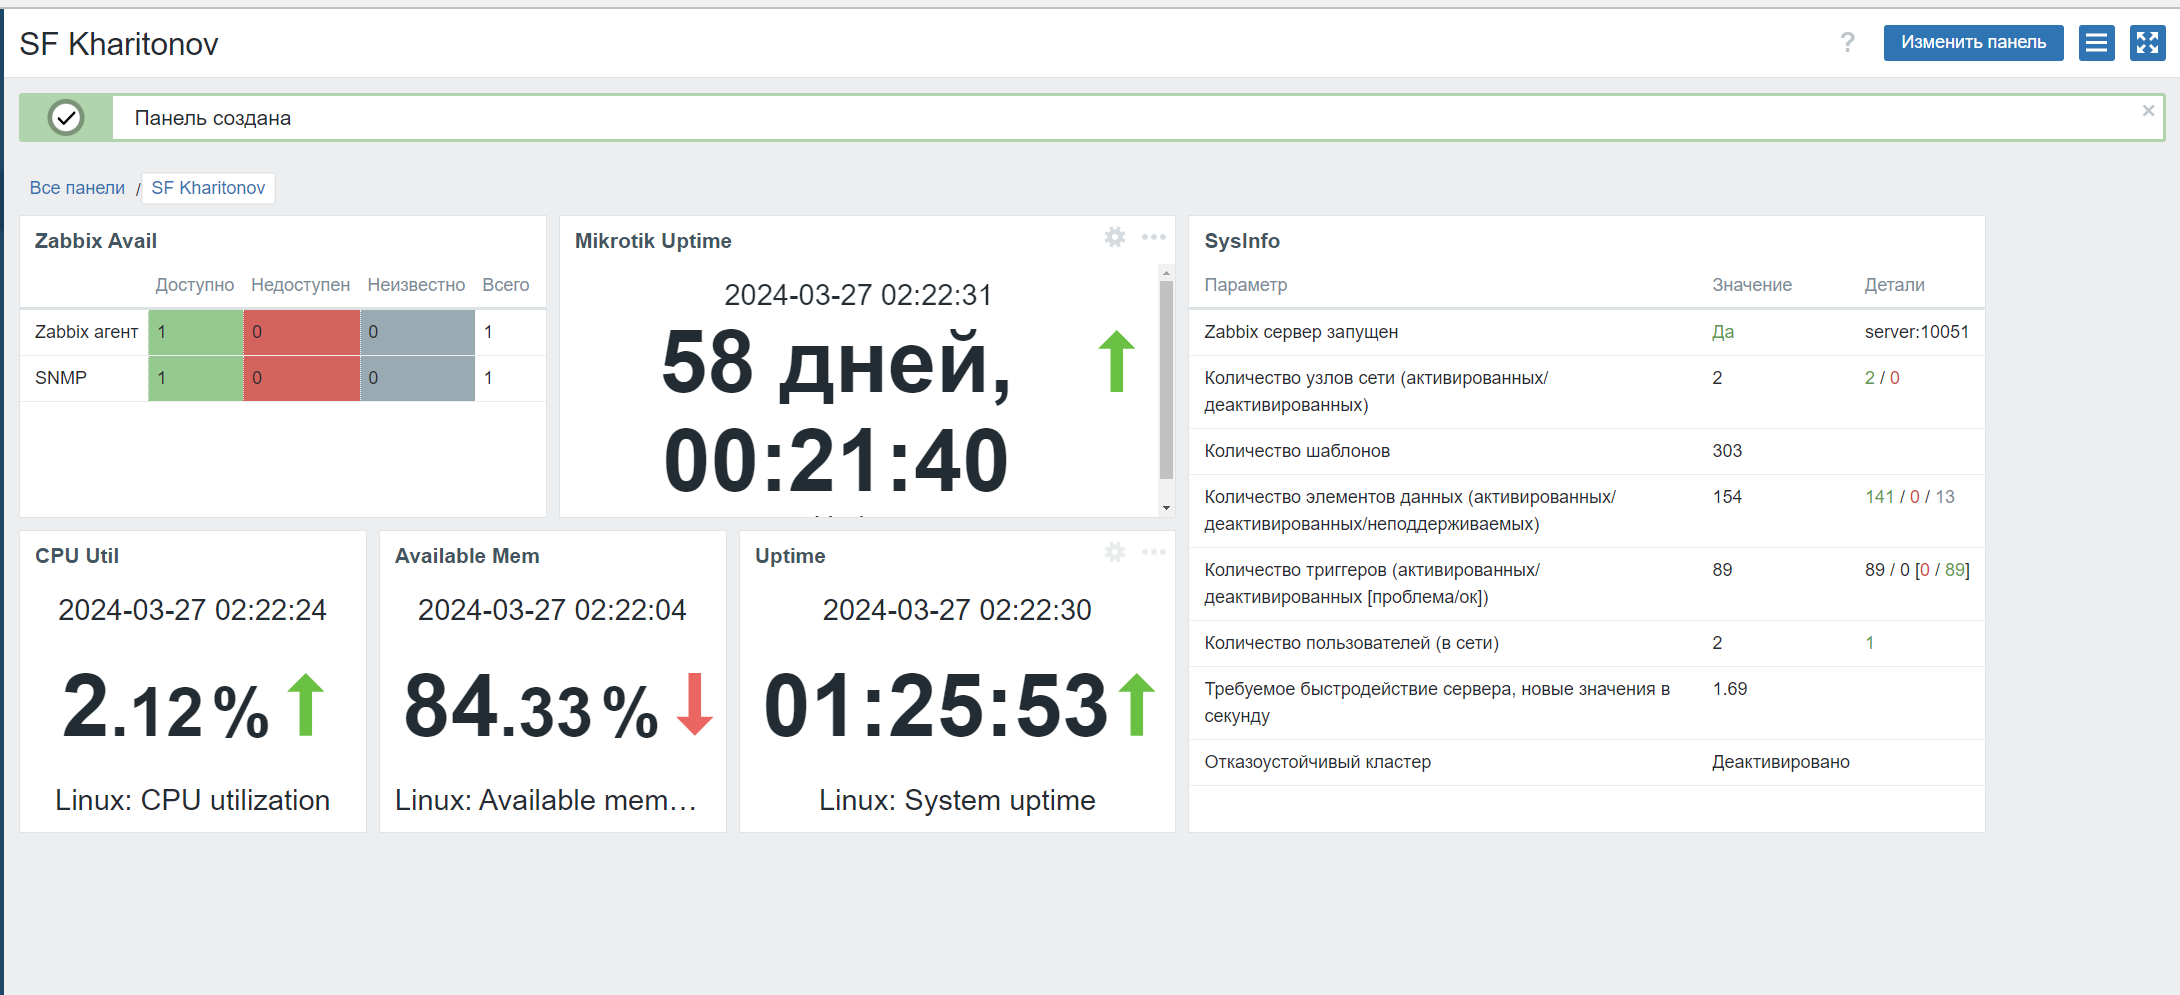Open Mikrotik Uptime widget three-dot menu
2180x995 pixels.
coord(1153,237)
